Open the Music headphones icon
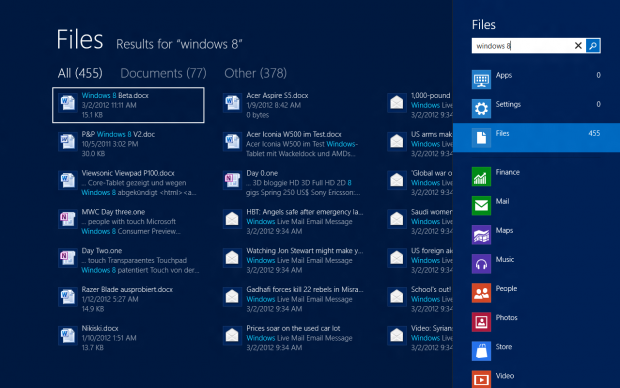 (x=481, y=264)
